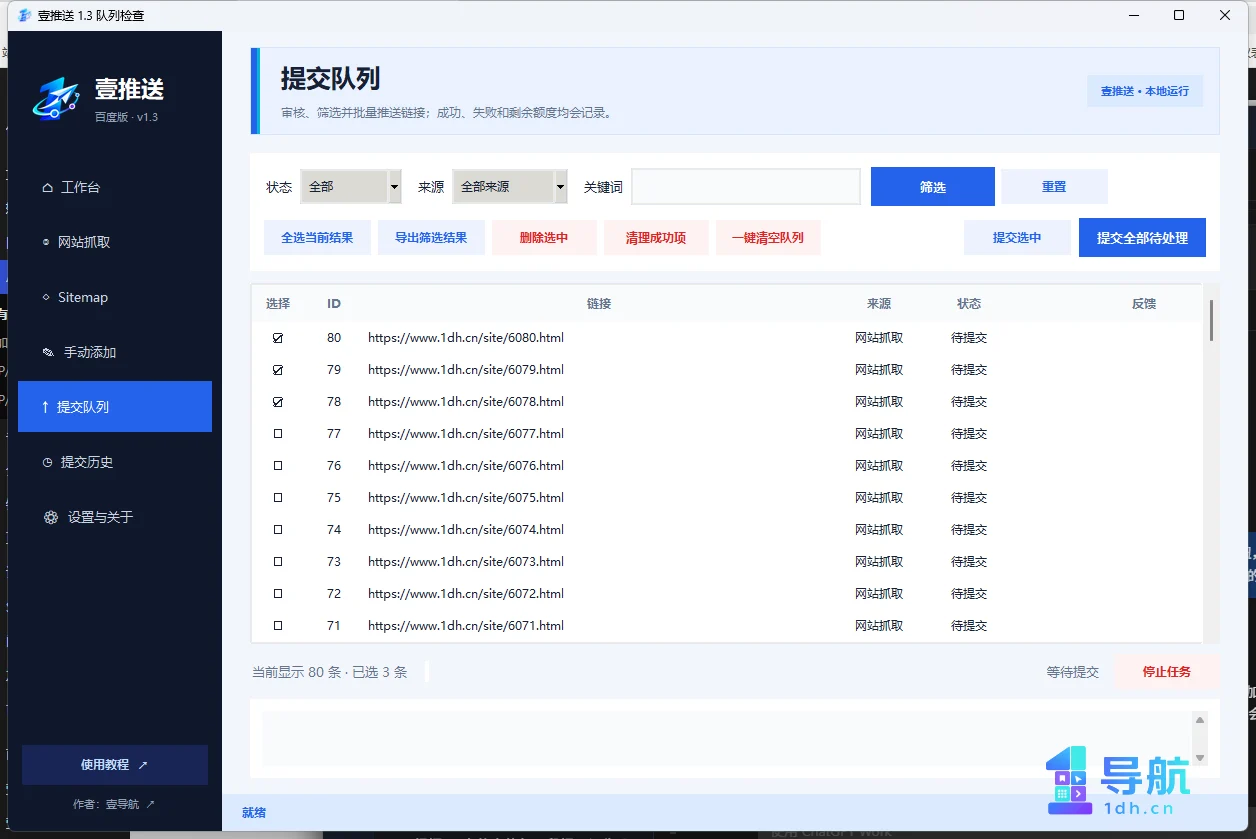The width and height of the screenshot is (1256, 839).
Task: Go to the 手动添加 page
Action: click(115, 352)
